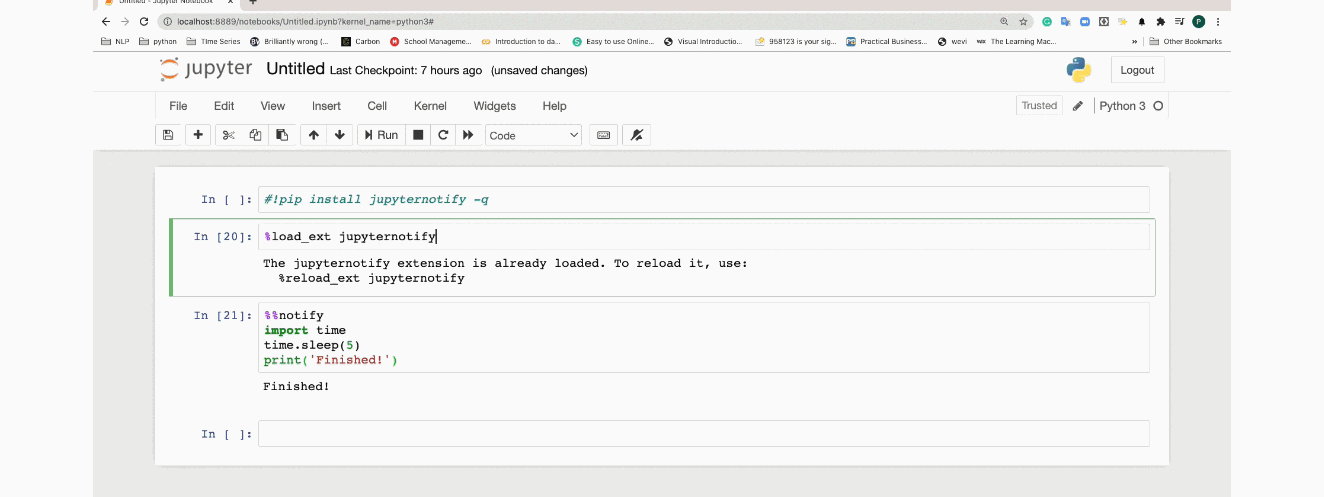Click the 'already loaded' extension output message

click(505, 271)
